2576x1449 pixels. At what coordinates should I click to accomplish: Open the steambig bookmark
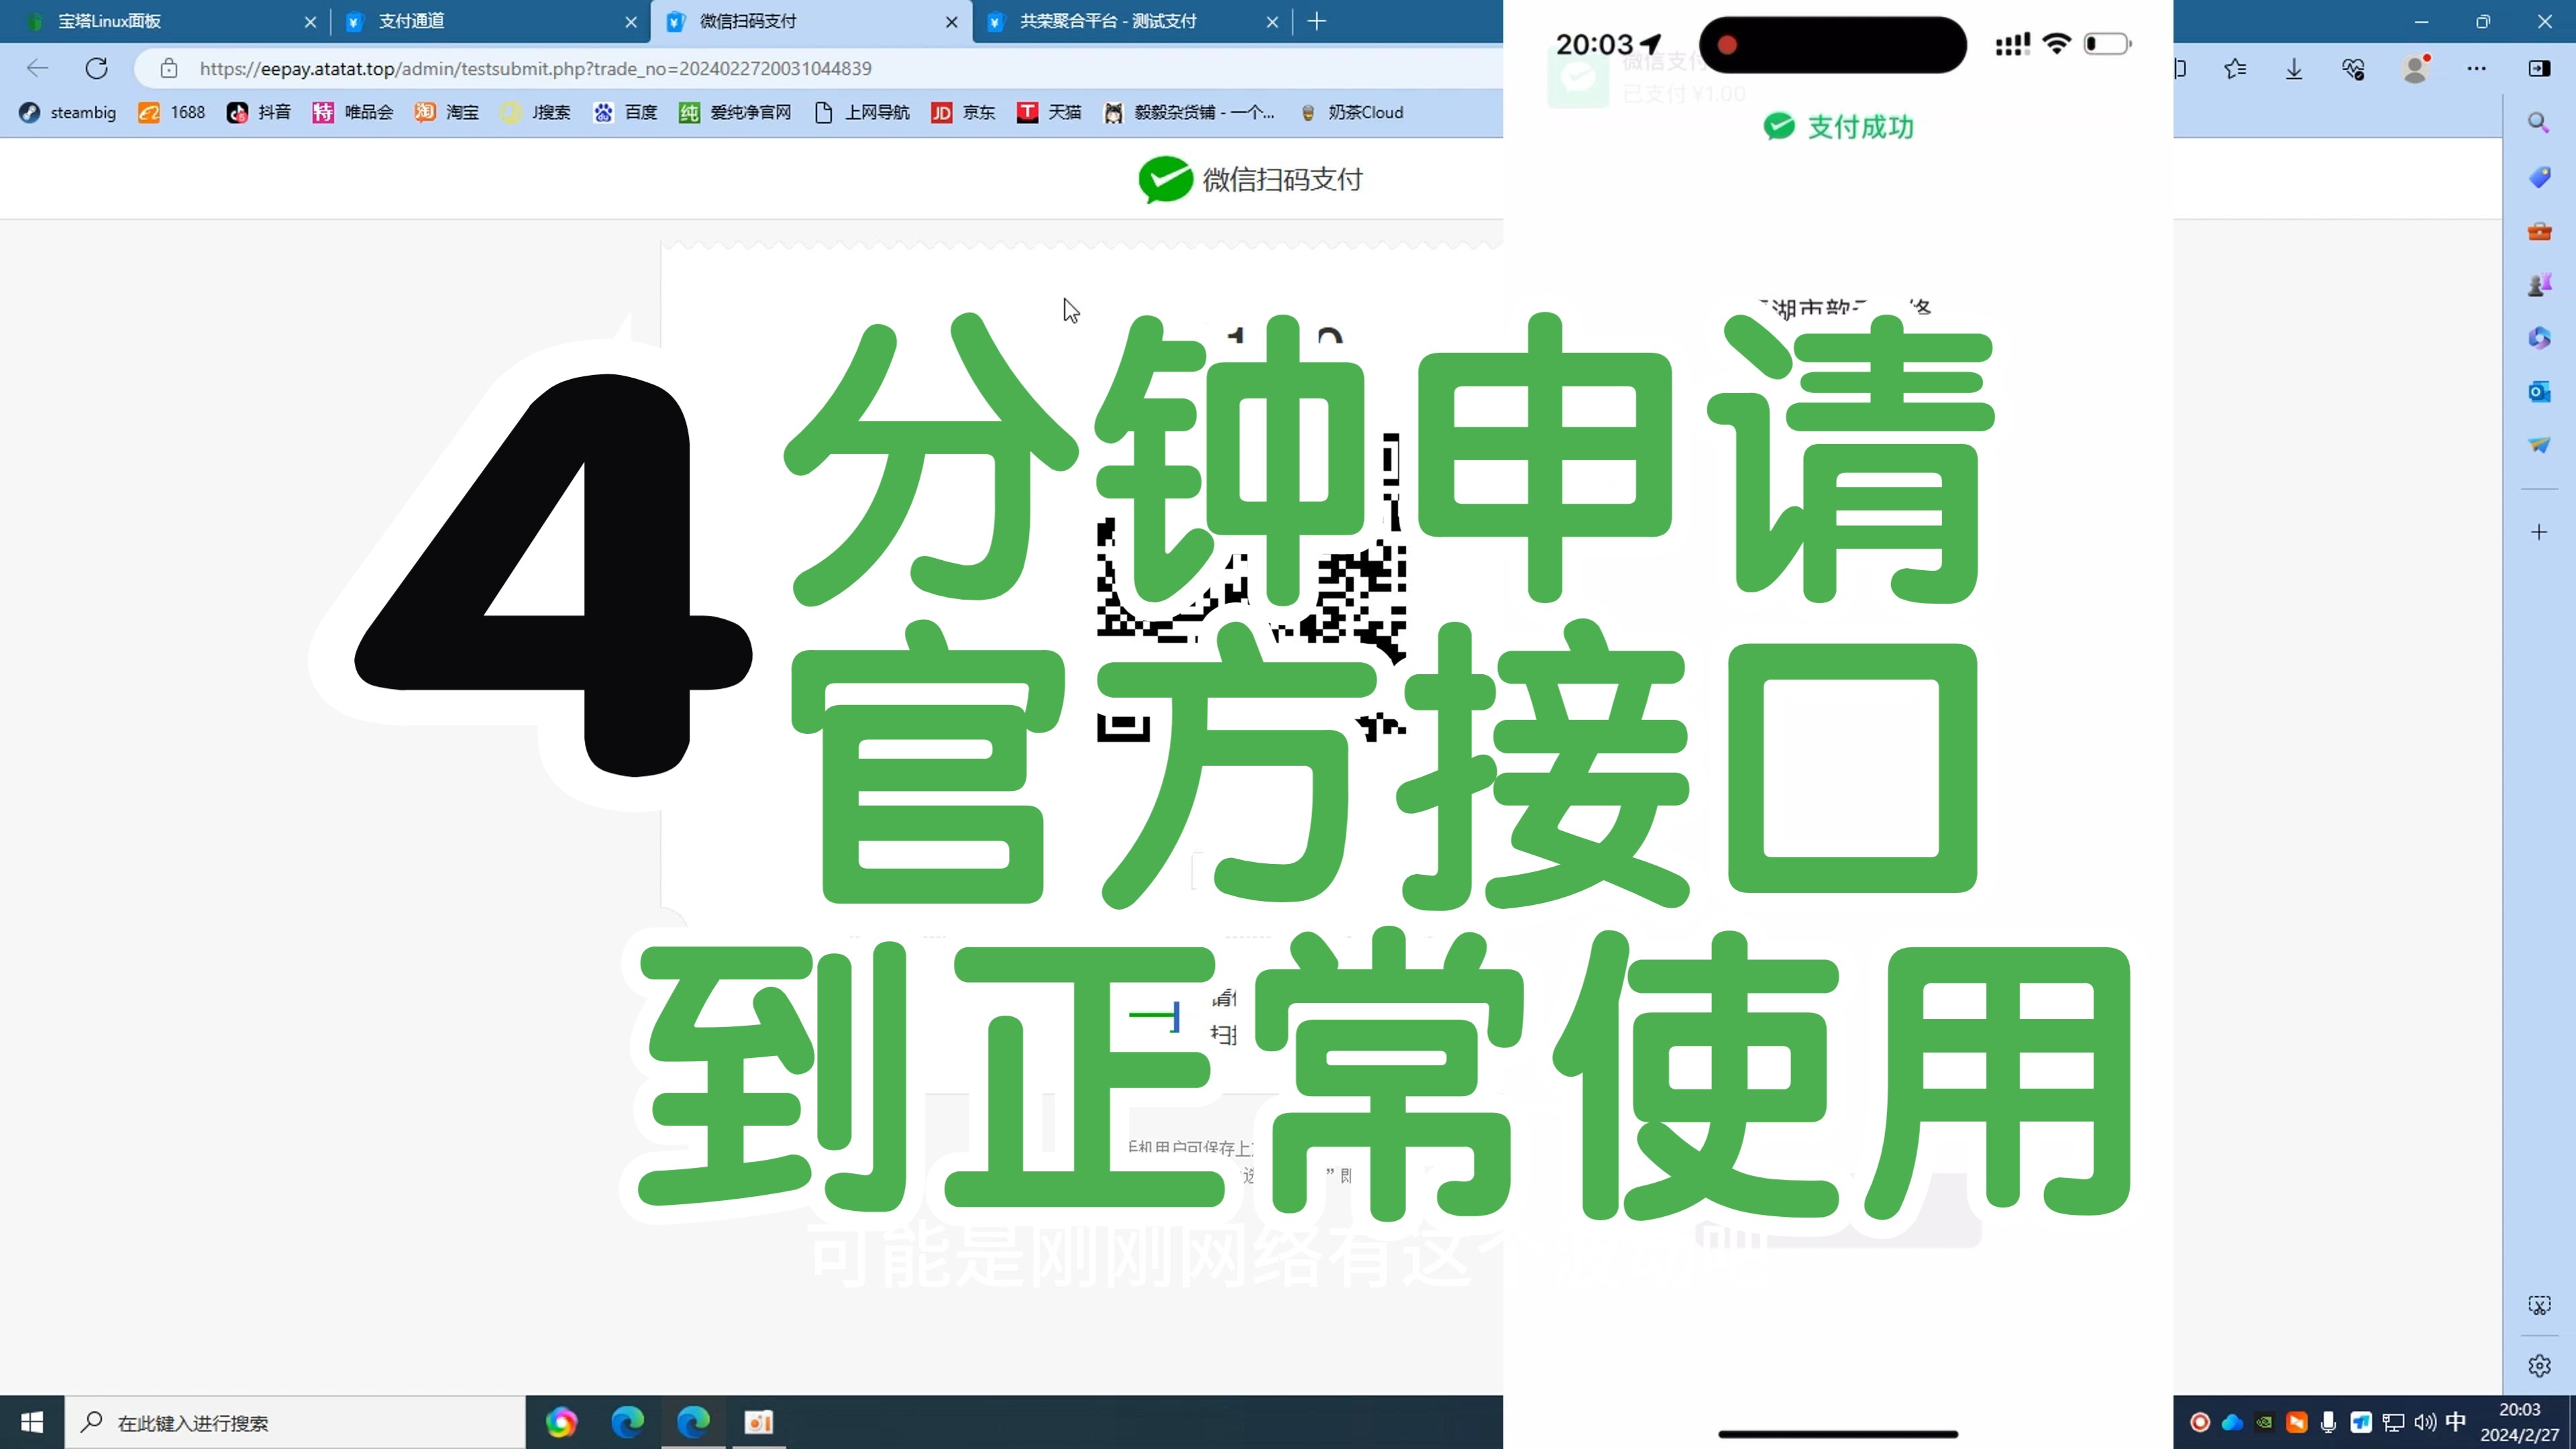68,112
